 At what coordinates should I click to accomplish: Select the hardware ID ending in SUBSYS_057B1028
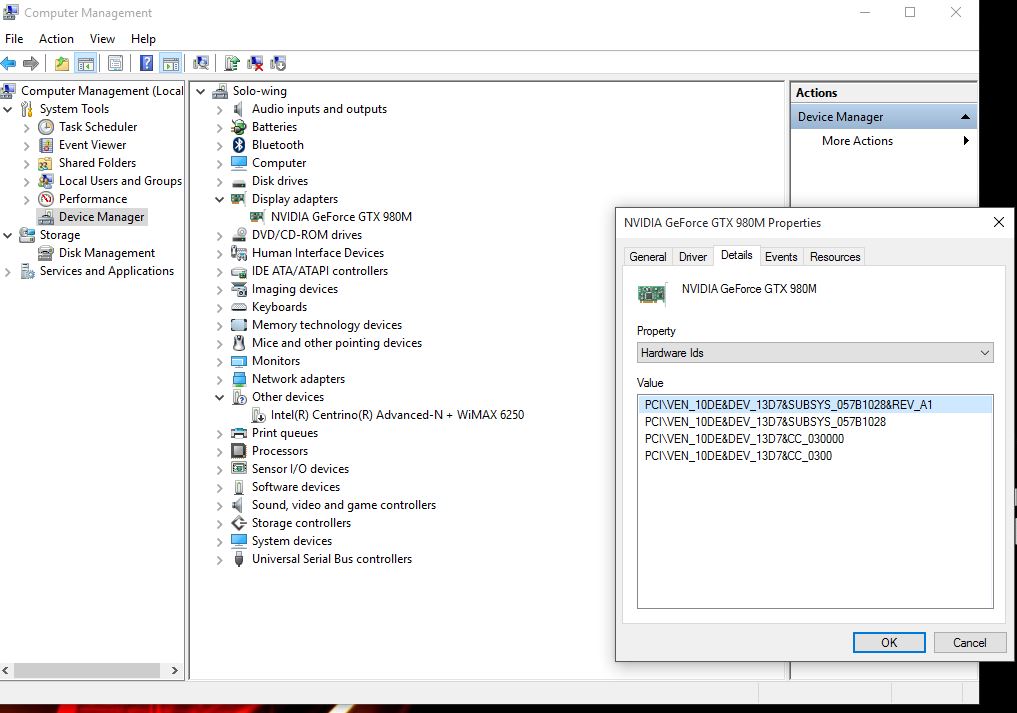point(765,422)
